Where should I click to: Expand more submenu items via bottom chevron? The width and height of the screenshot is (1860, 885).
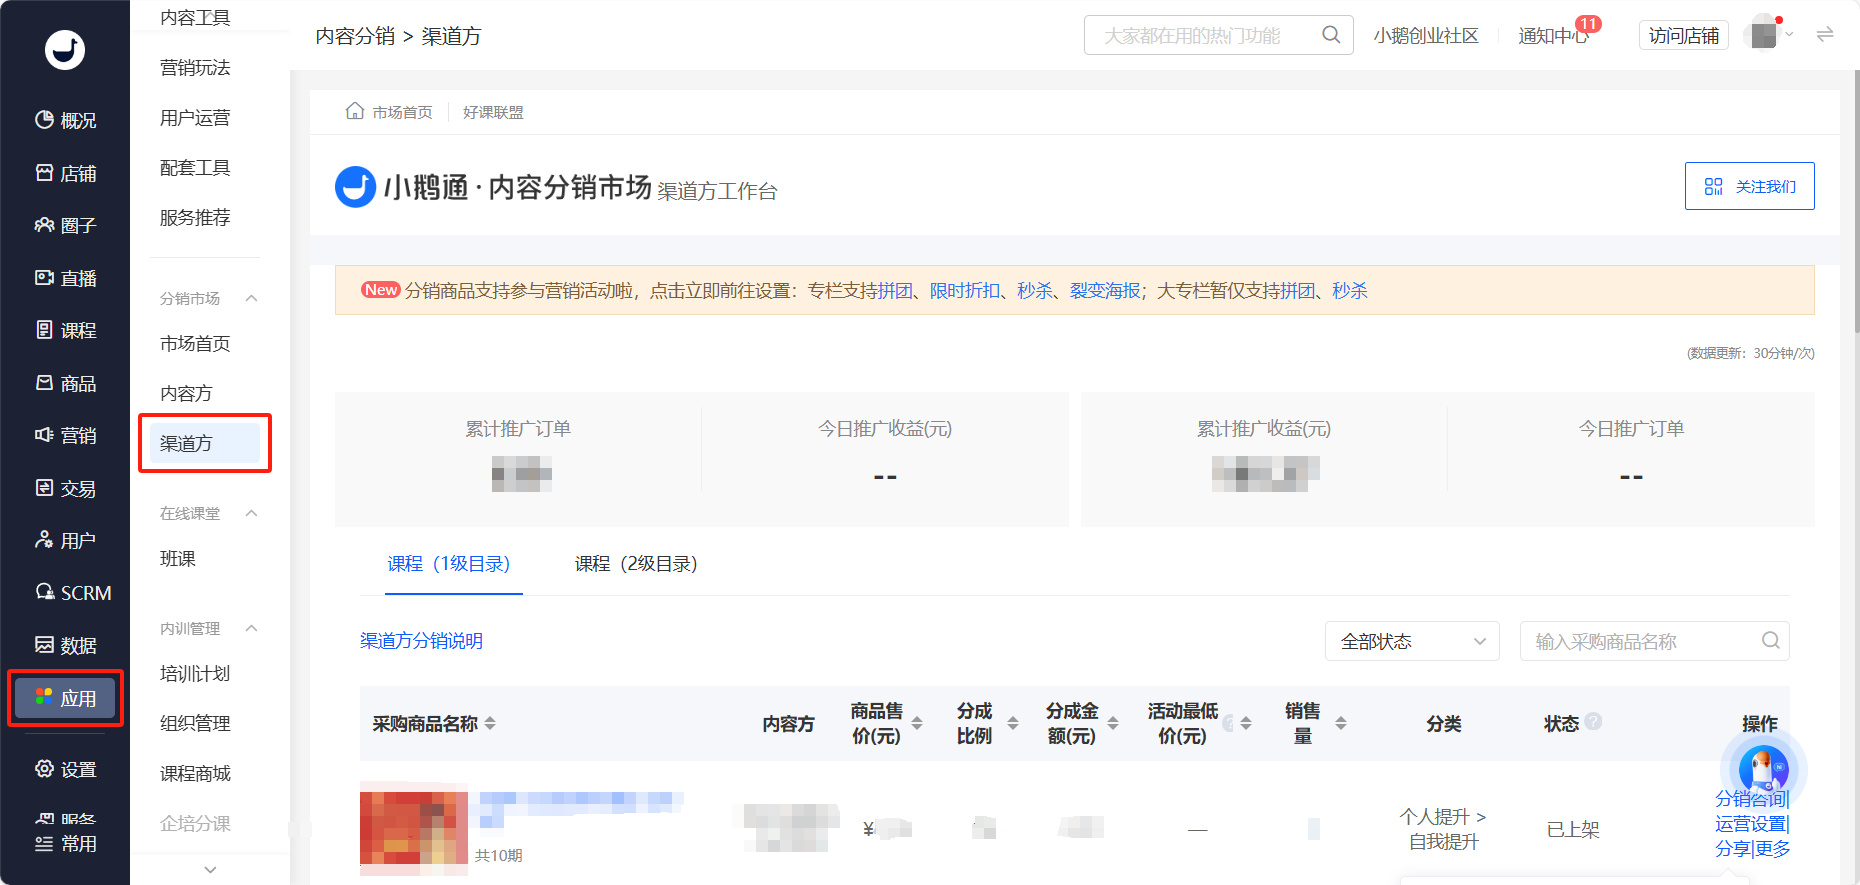coord(210,869)
